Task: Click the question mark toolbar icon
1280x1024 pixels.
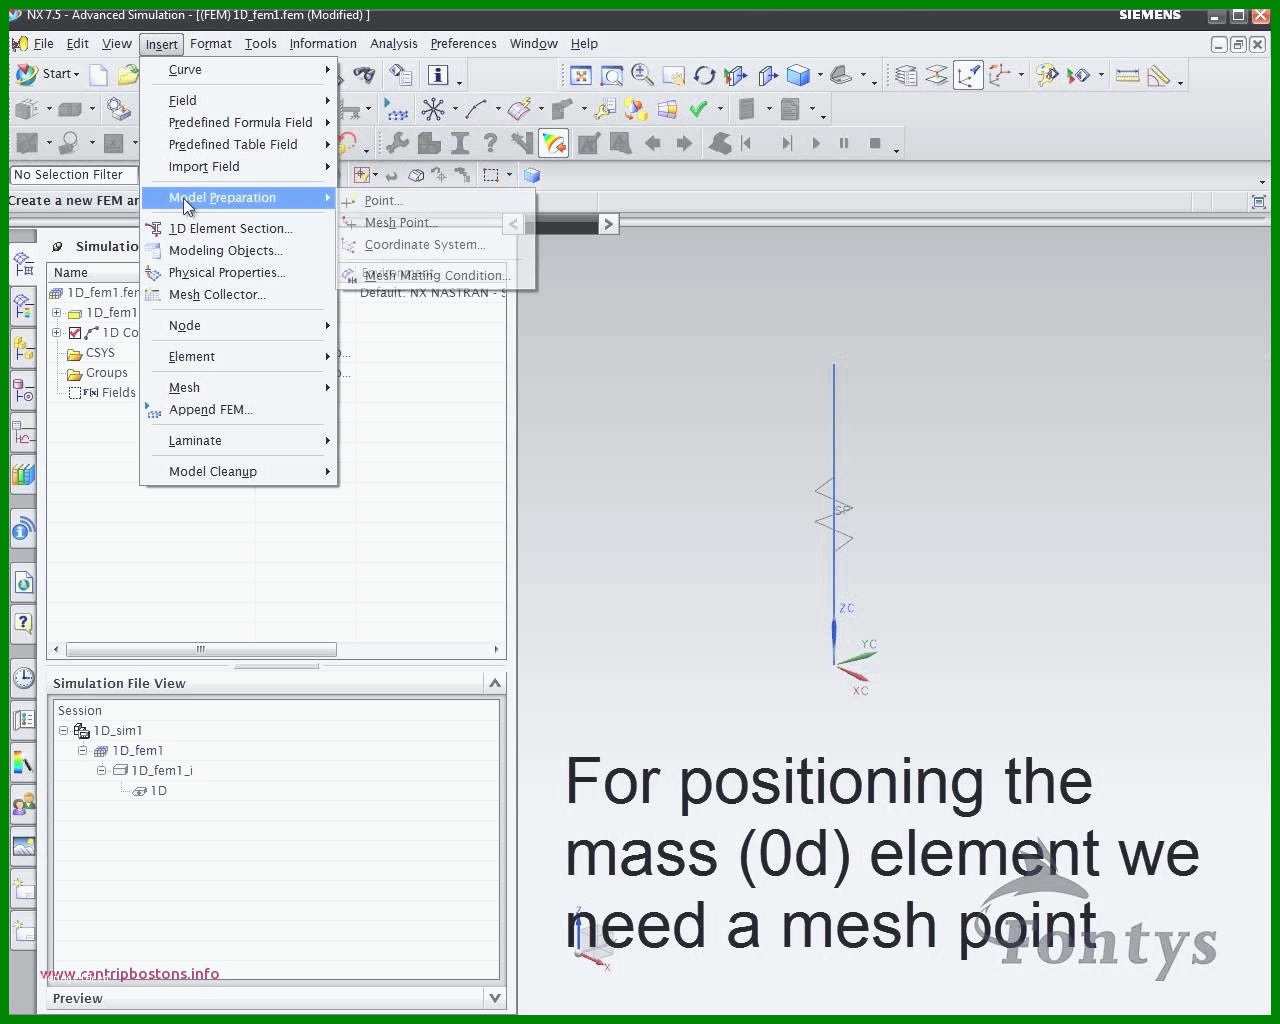Action: pos(490,143)
